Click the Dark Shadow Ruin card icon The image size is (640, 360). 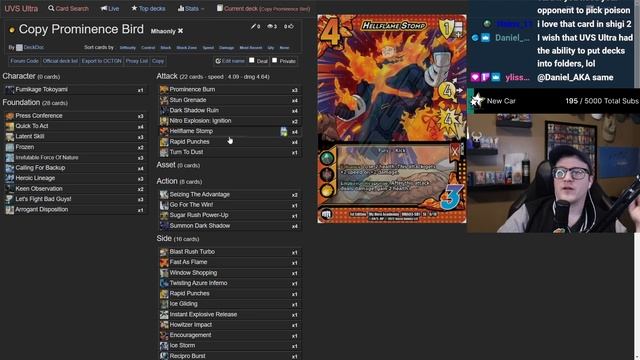(164, 111)
